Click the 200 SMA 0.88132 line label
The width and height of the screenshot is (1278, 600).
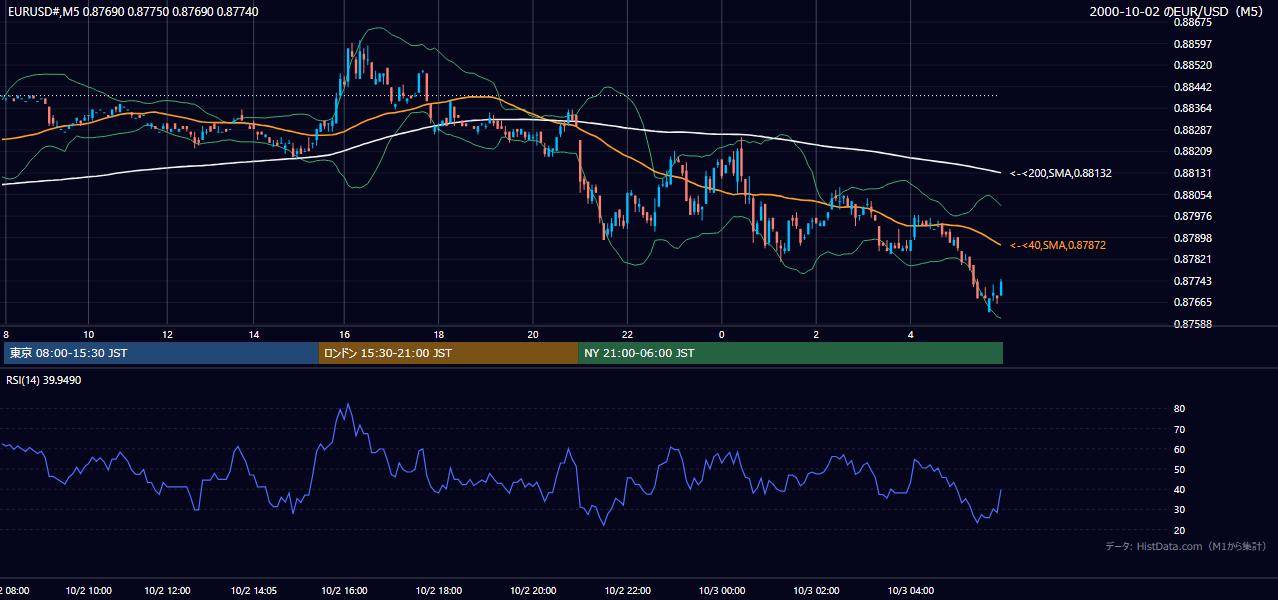pos(1061,173)
